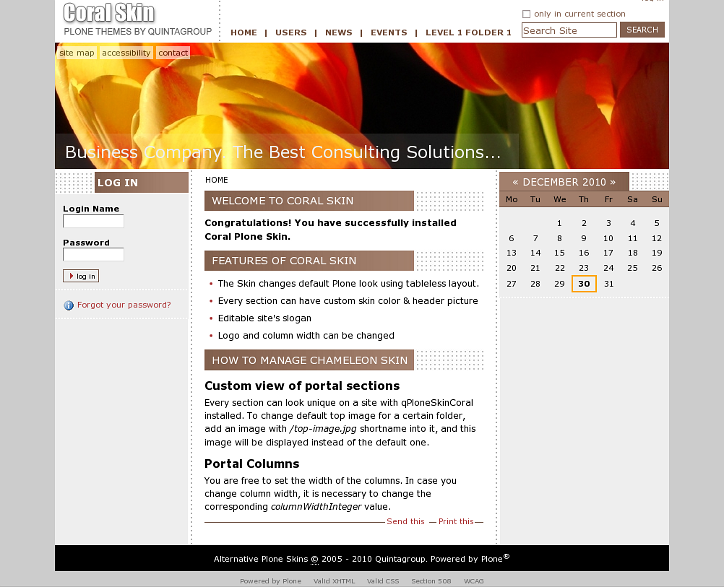Open the accessibility link
The image size is (724, 587).
tap(126, 53)
